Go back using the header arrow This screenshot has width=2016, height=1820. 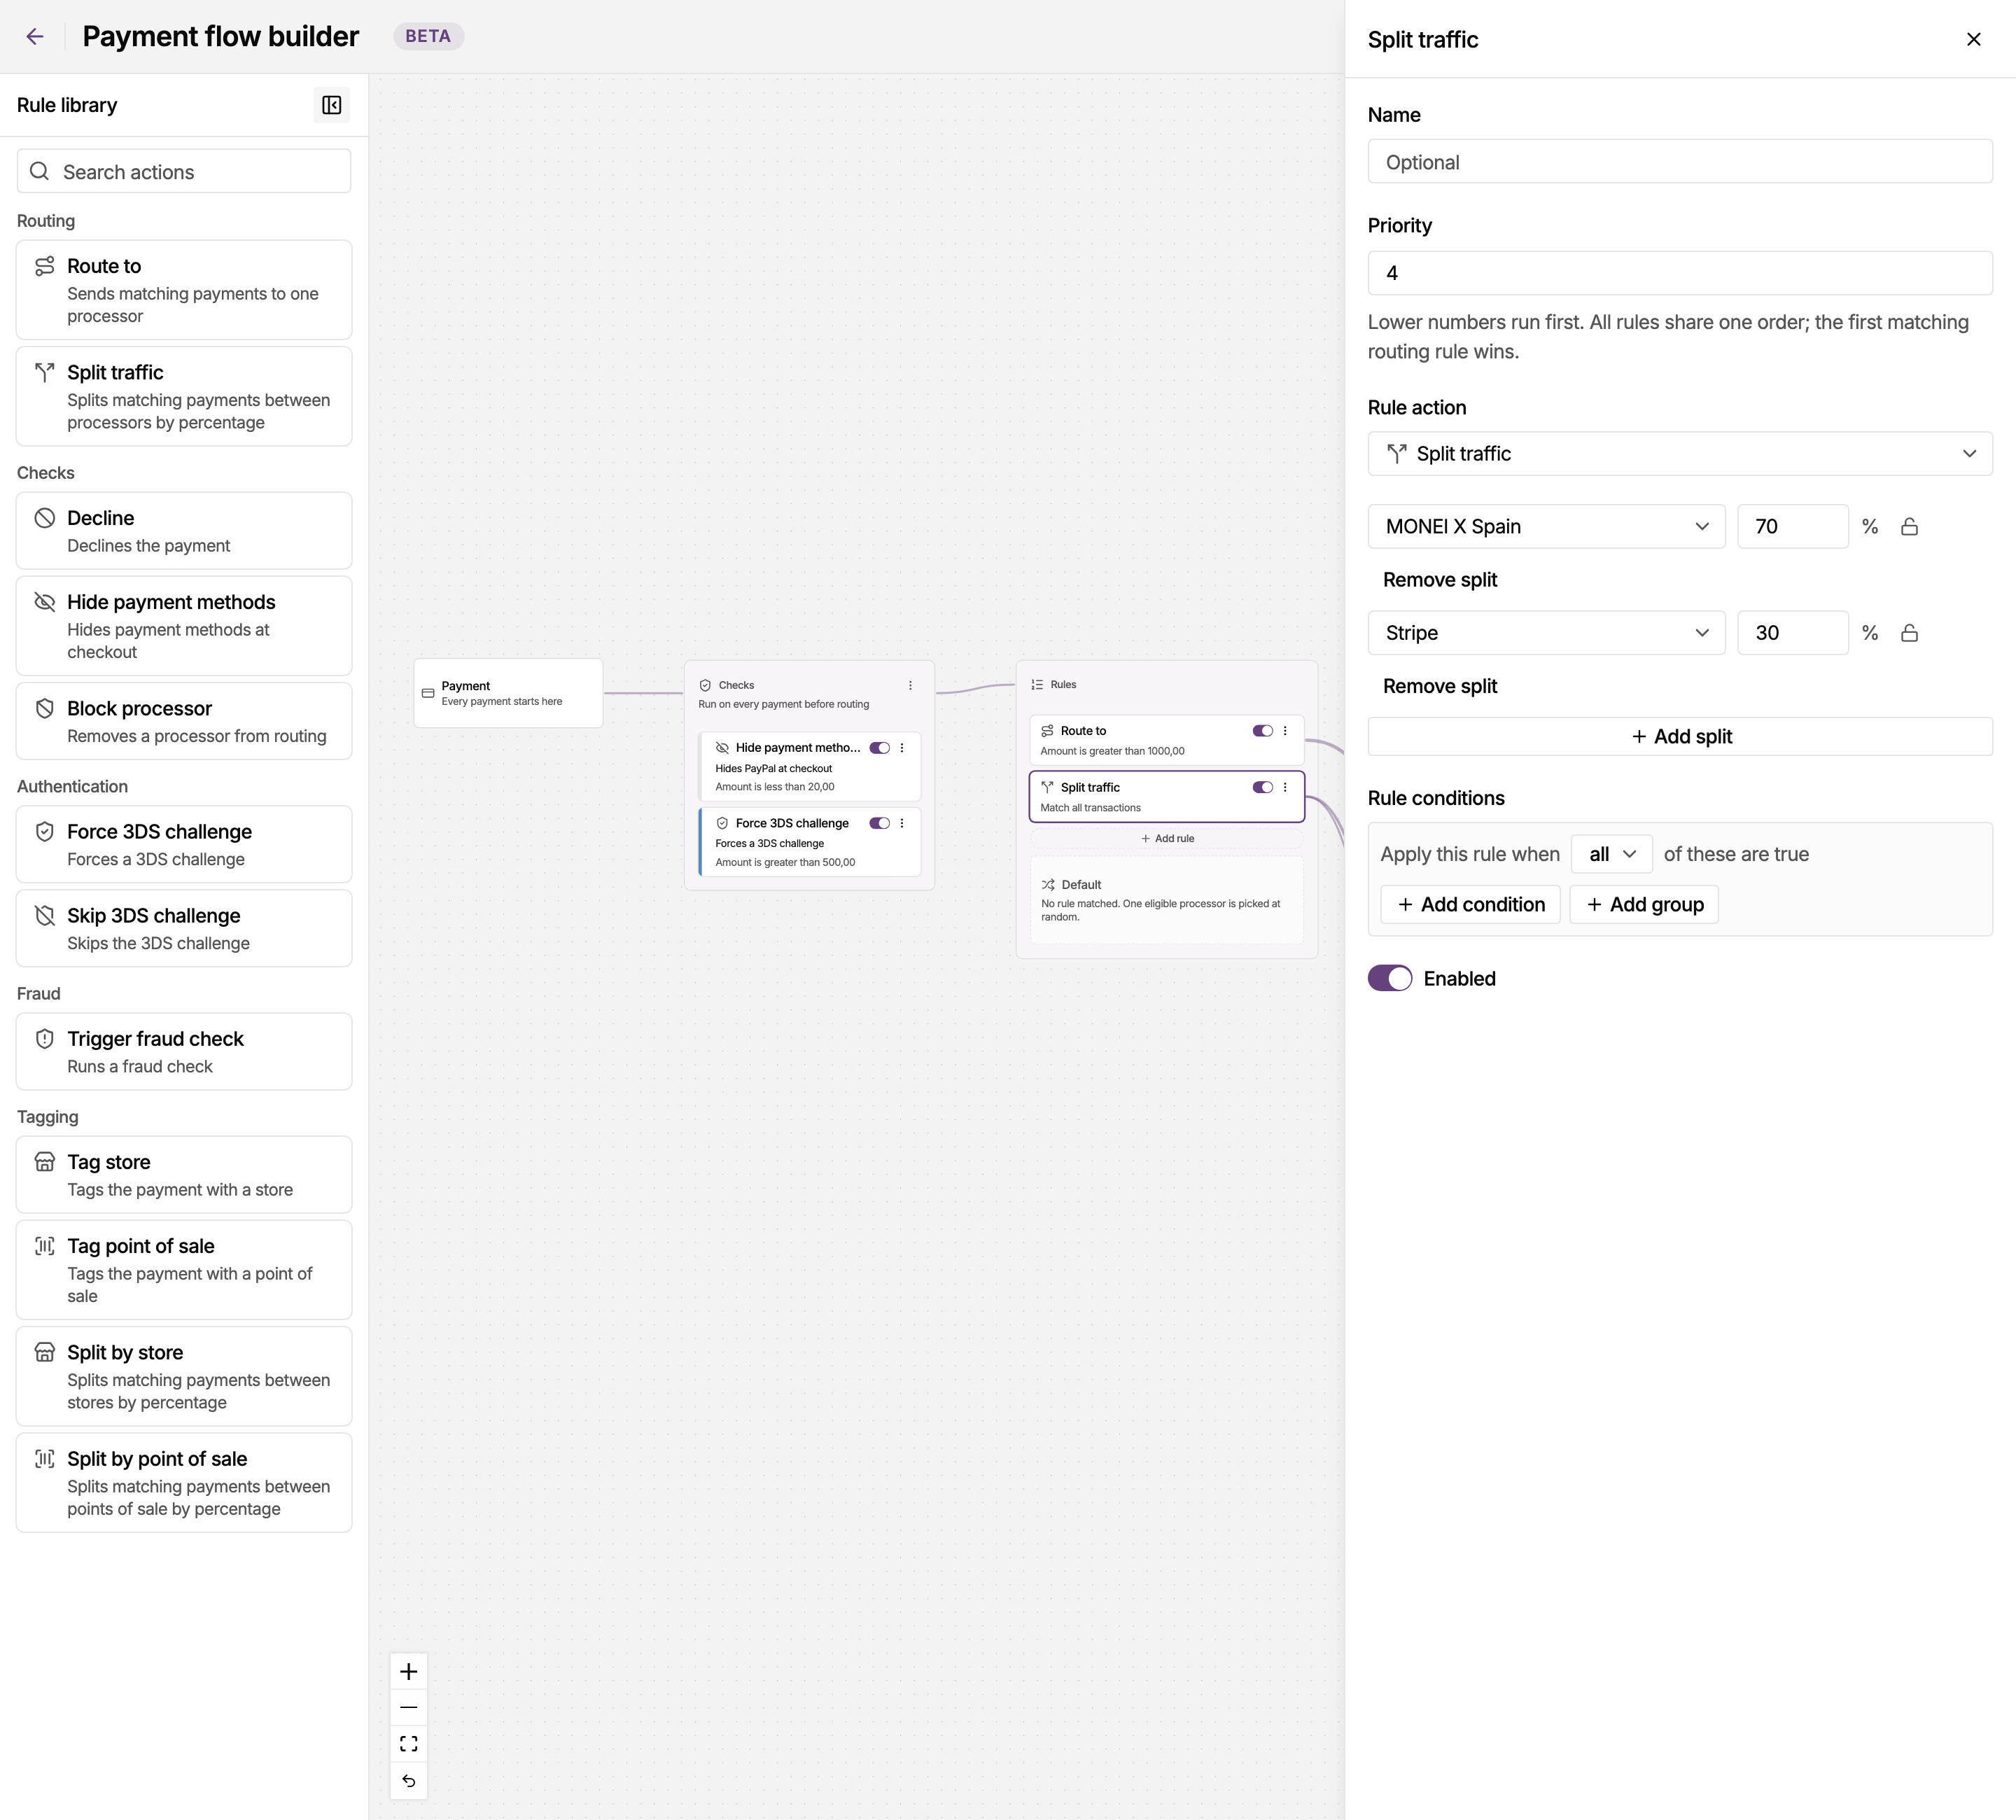pos(35,37)
